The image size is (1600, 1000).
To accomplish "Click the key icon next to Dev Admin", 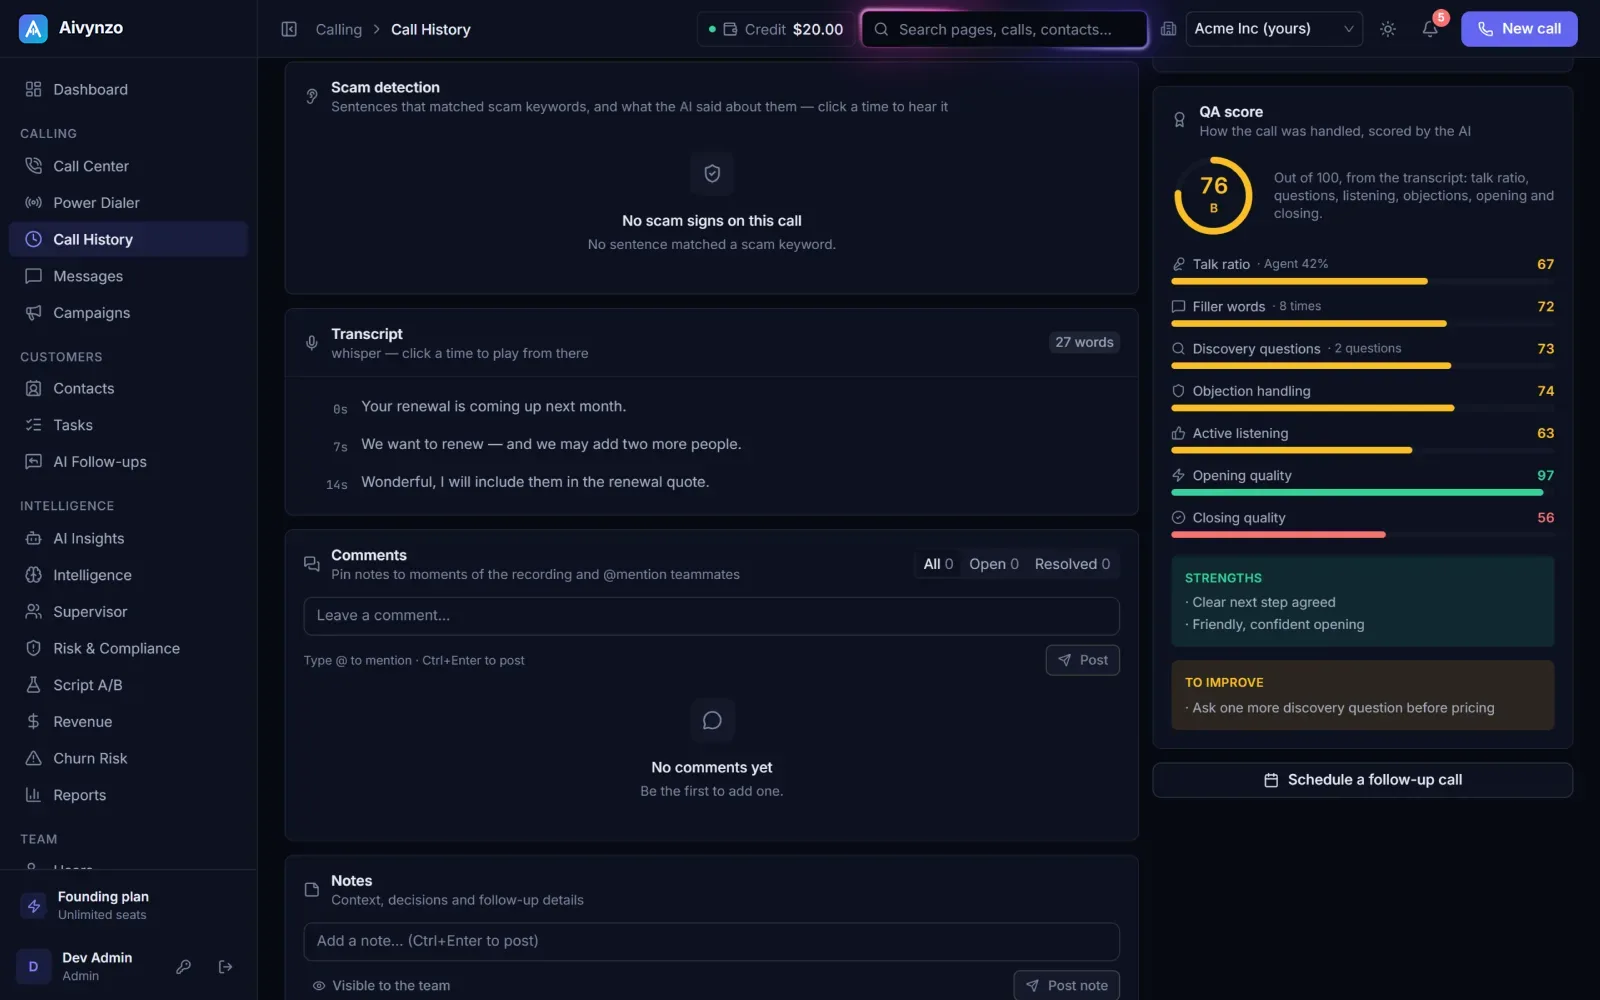I will [x=183, y=967].
